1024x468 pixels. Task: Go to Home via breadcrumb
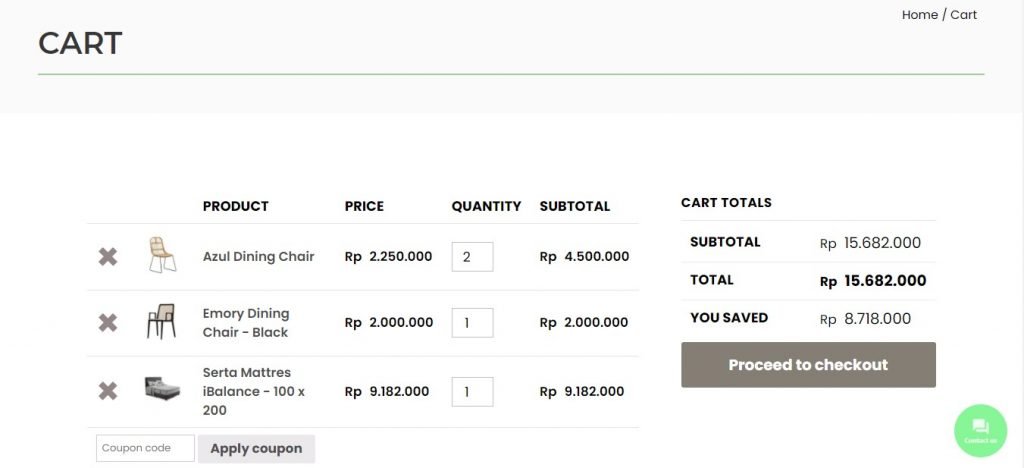click(919, 15)
